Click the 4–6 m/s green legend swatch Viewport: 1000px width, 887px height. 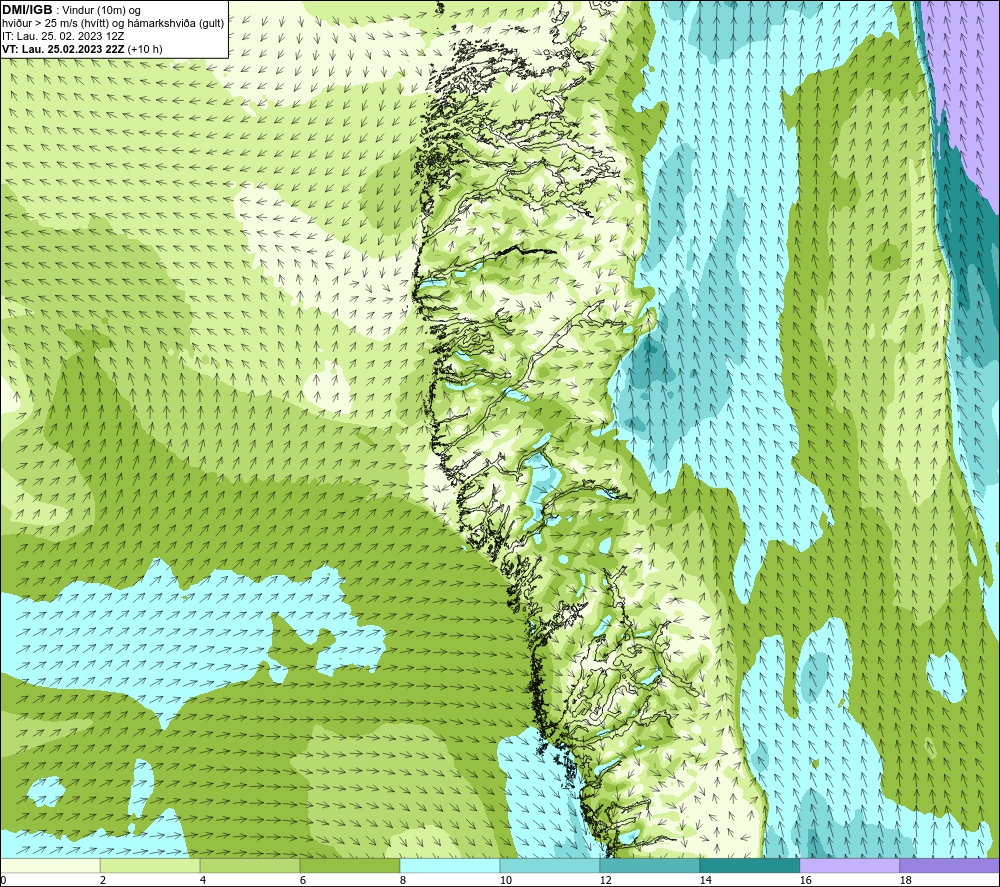click(x=250, y=865)
